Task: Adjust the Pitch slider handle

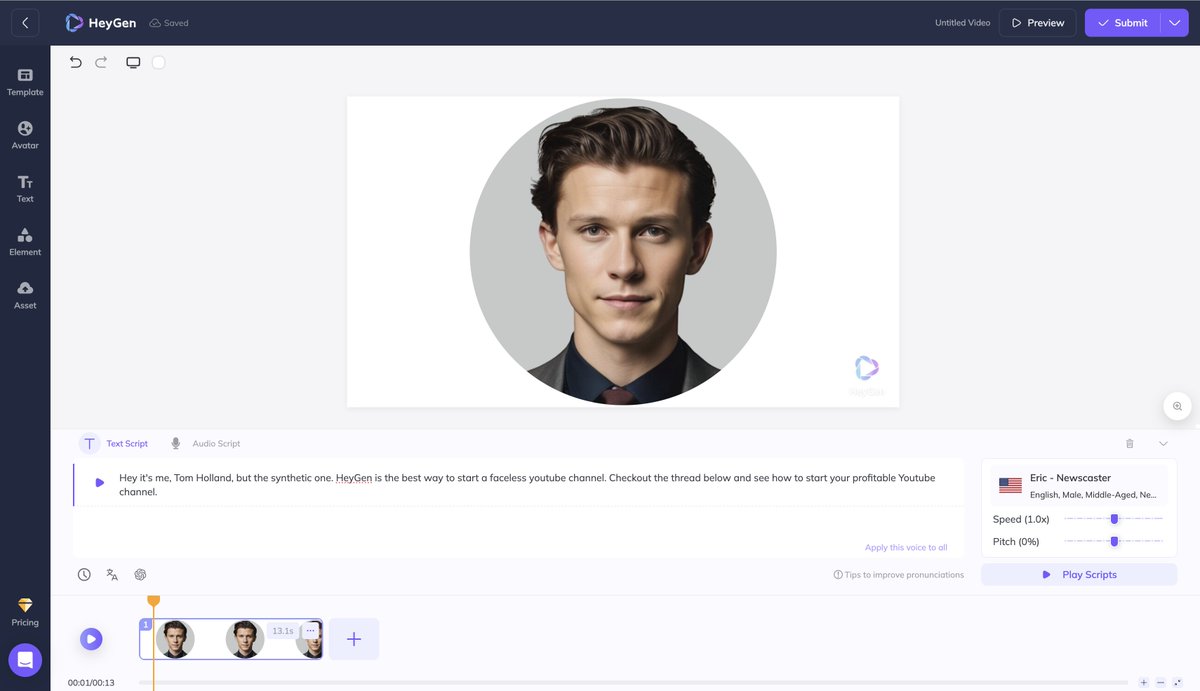Action: pos(1114,541)
